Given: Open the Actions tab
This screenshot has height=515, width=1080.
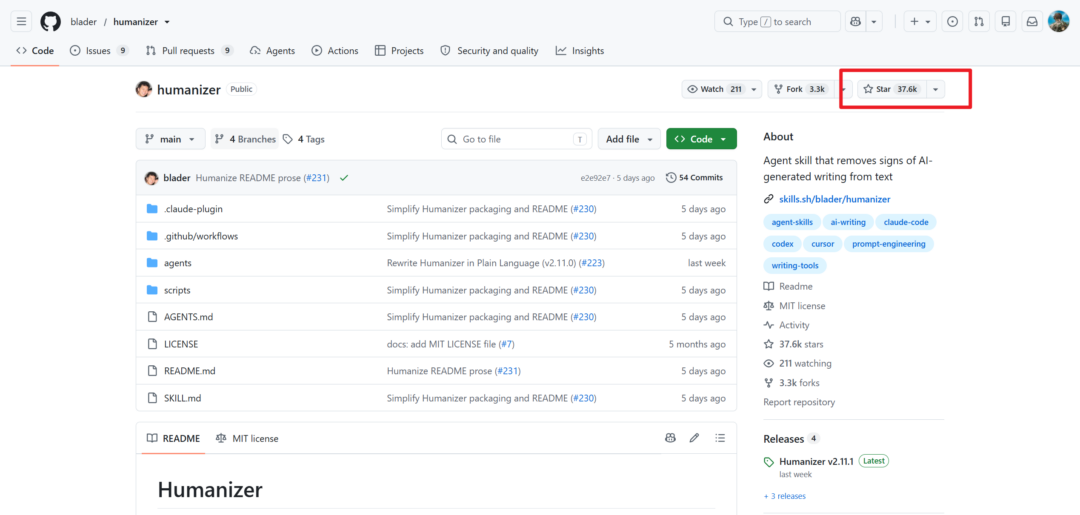Looking at the screenshot, I should click(x=335, y=51).
